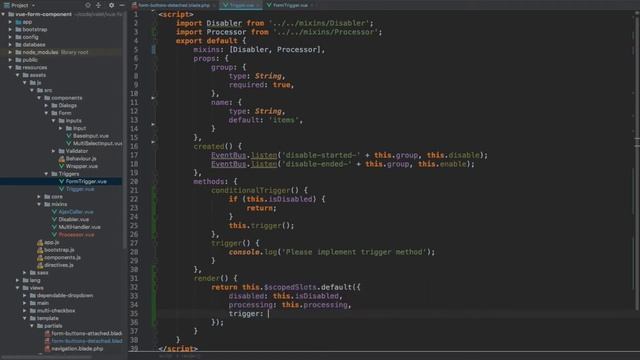Click the 'Please implement trigger method' string
This screenshot has height=360, width=640.
click(354, 252)
